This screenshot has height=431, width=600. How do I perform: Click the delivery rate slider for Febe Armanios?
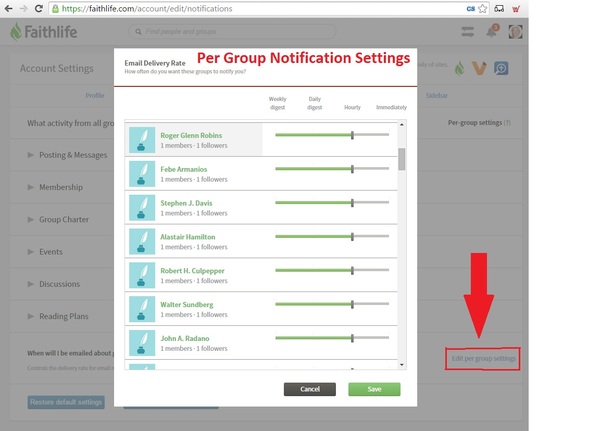[332, 168]
